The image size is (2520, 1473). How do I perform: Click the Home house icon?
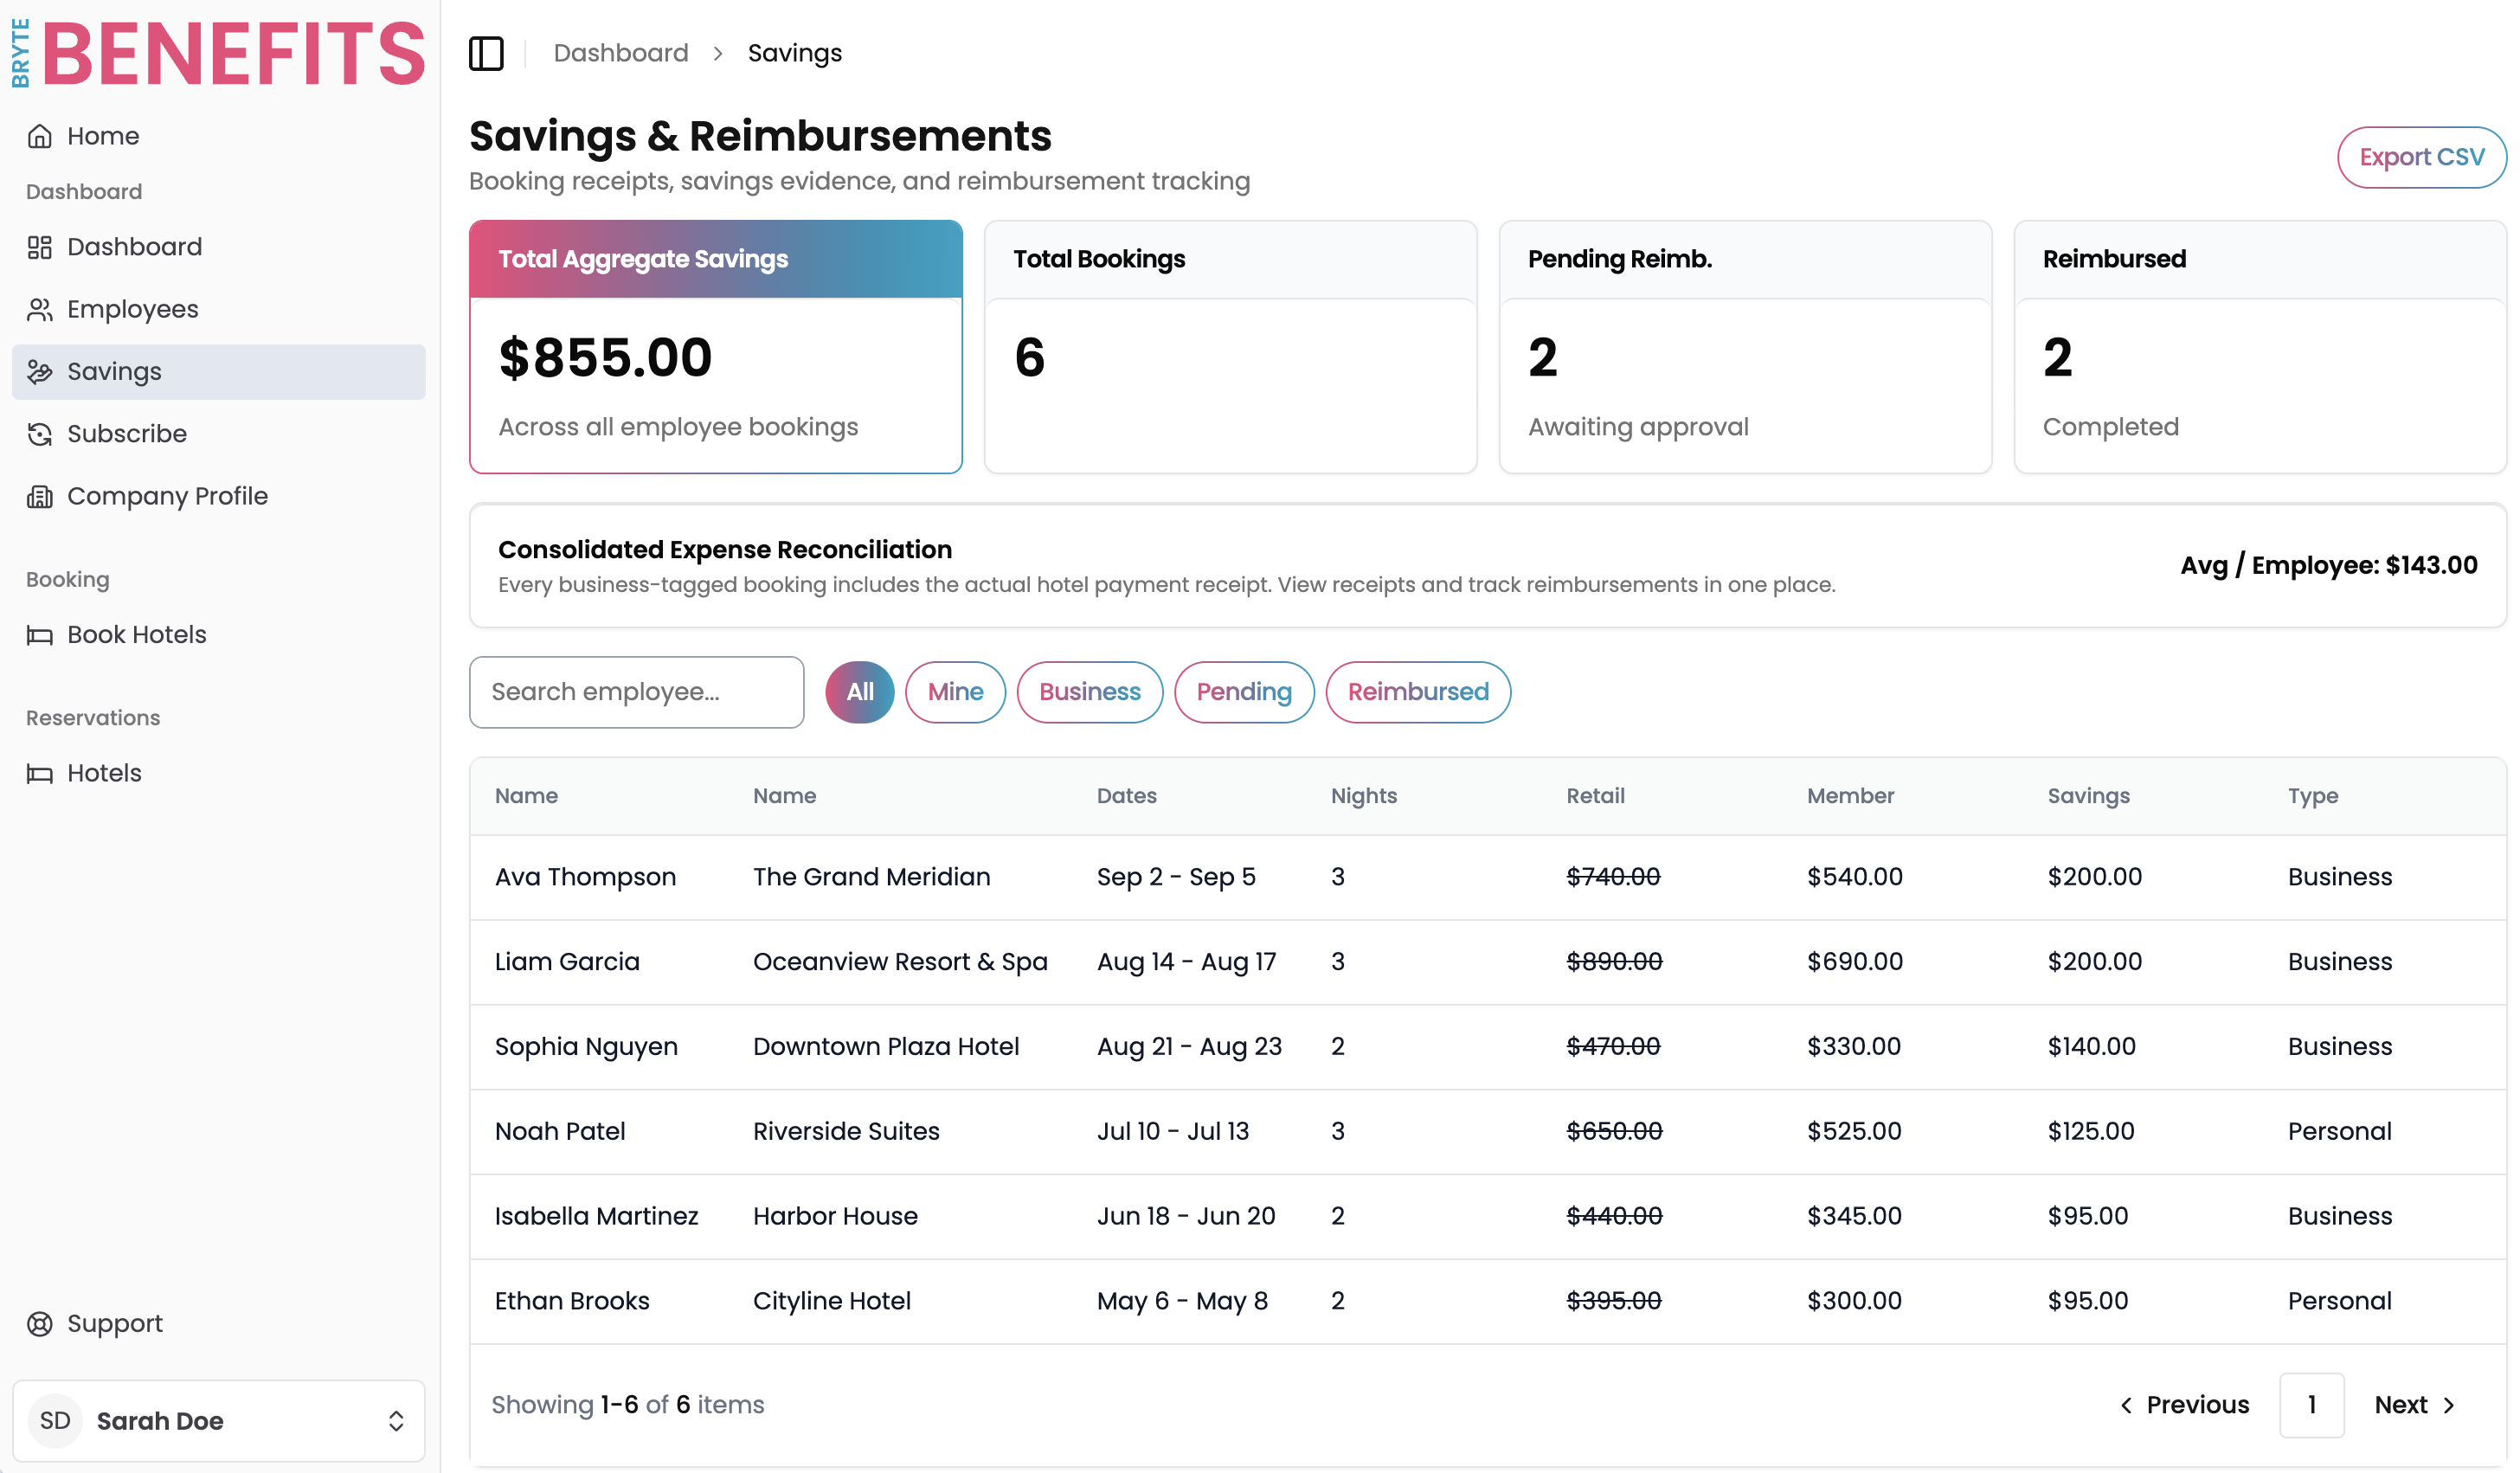coord(40,136)
